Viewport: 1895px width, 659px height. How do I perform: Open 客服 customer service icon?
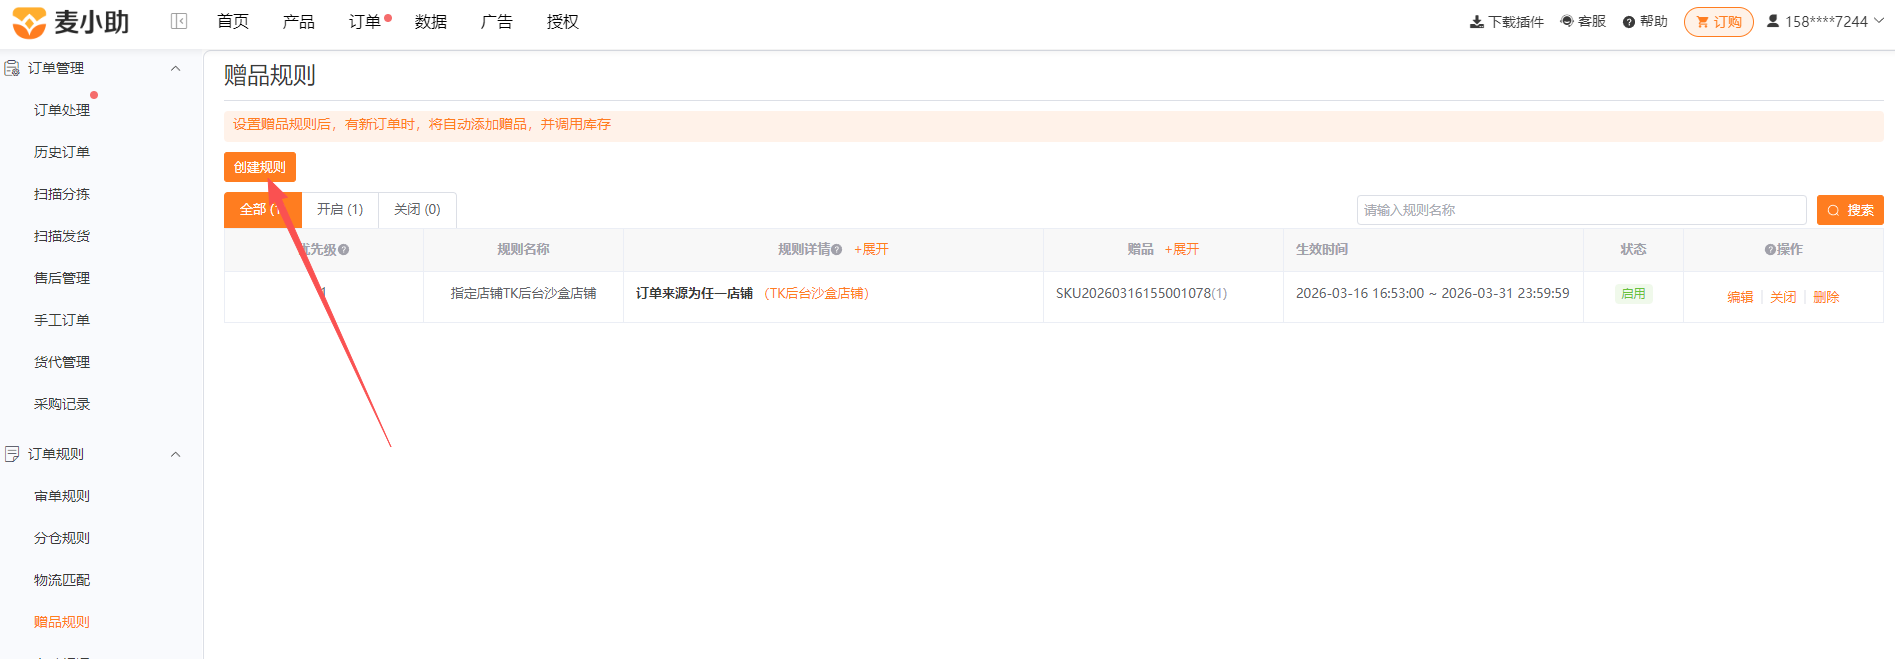pyautogui.click(x=1567, y=21)
